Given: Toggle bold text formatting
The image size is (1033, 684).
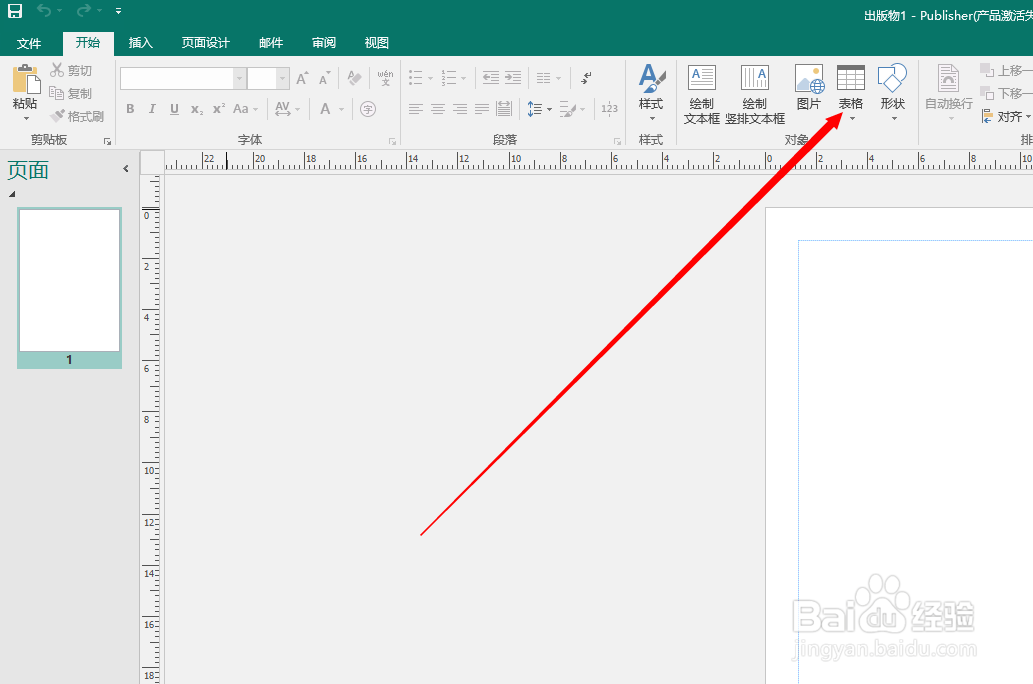Looking at the screenshot, I should 130,108.
